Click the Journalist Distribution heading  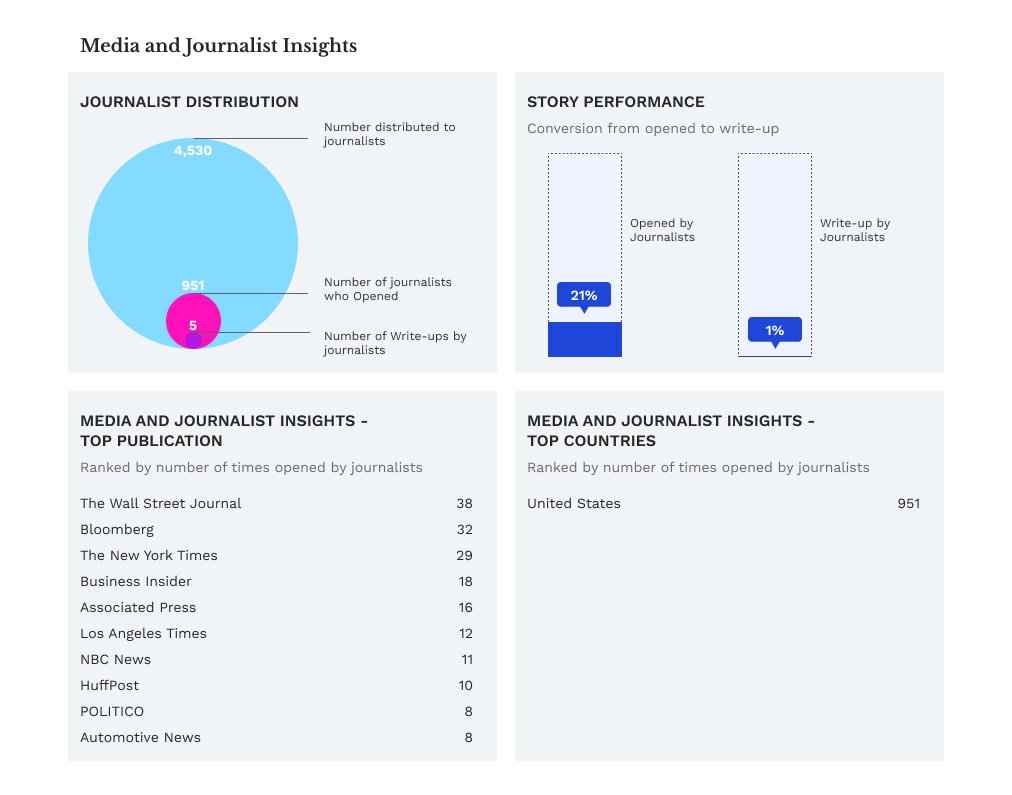(x=189, y=102)
